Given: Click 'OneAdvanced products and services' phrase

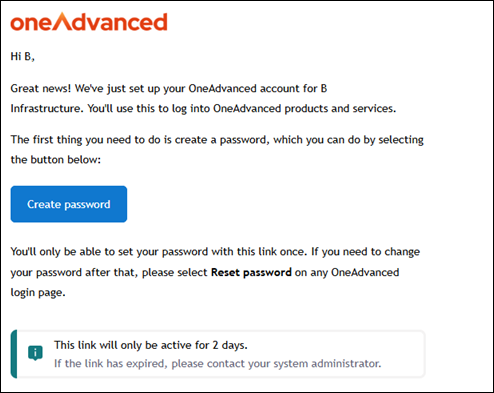Looking at the screenshot, I should 305,109.
